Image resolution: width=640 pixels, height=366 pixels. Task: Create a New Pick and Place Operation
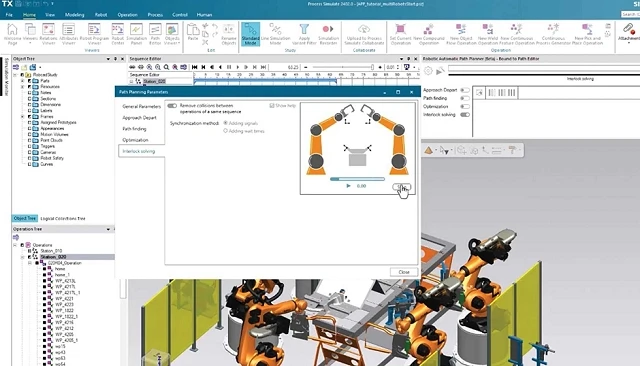pyautogui.click(x=588, y=34)
